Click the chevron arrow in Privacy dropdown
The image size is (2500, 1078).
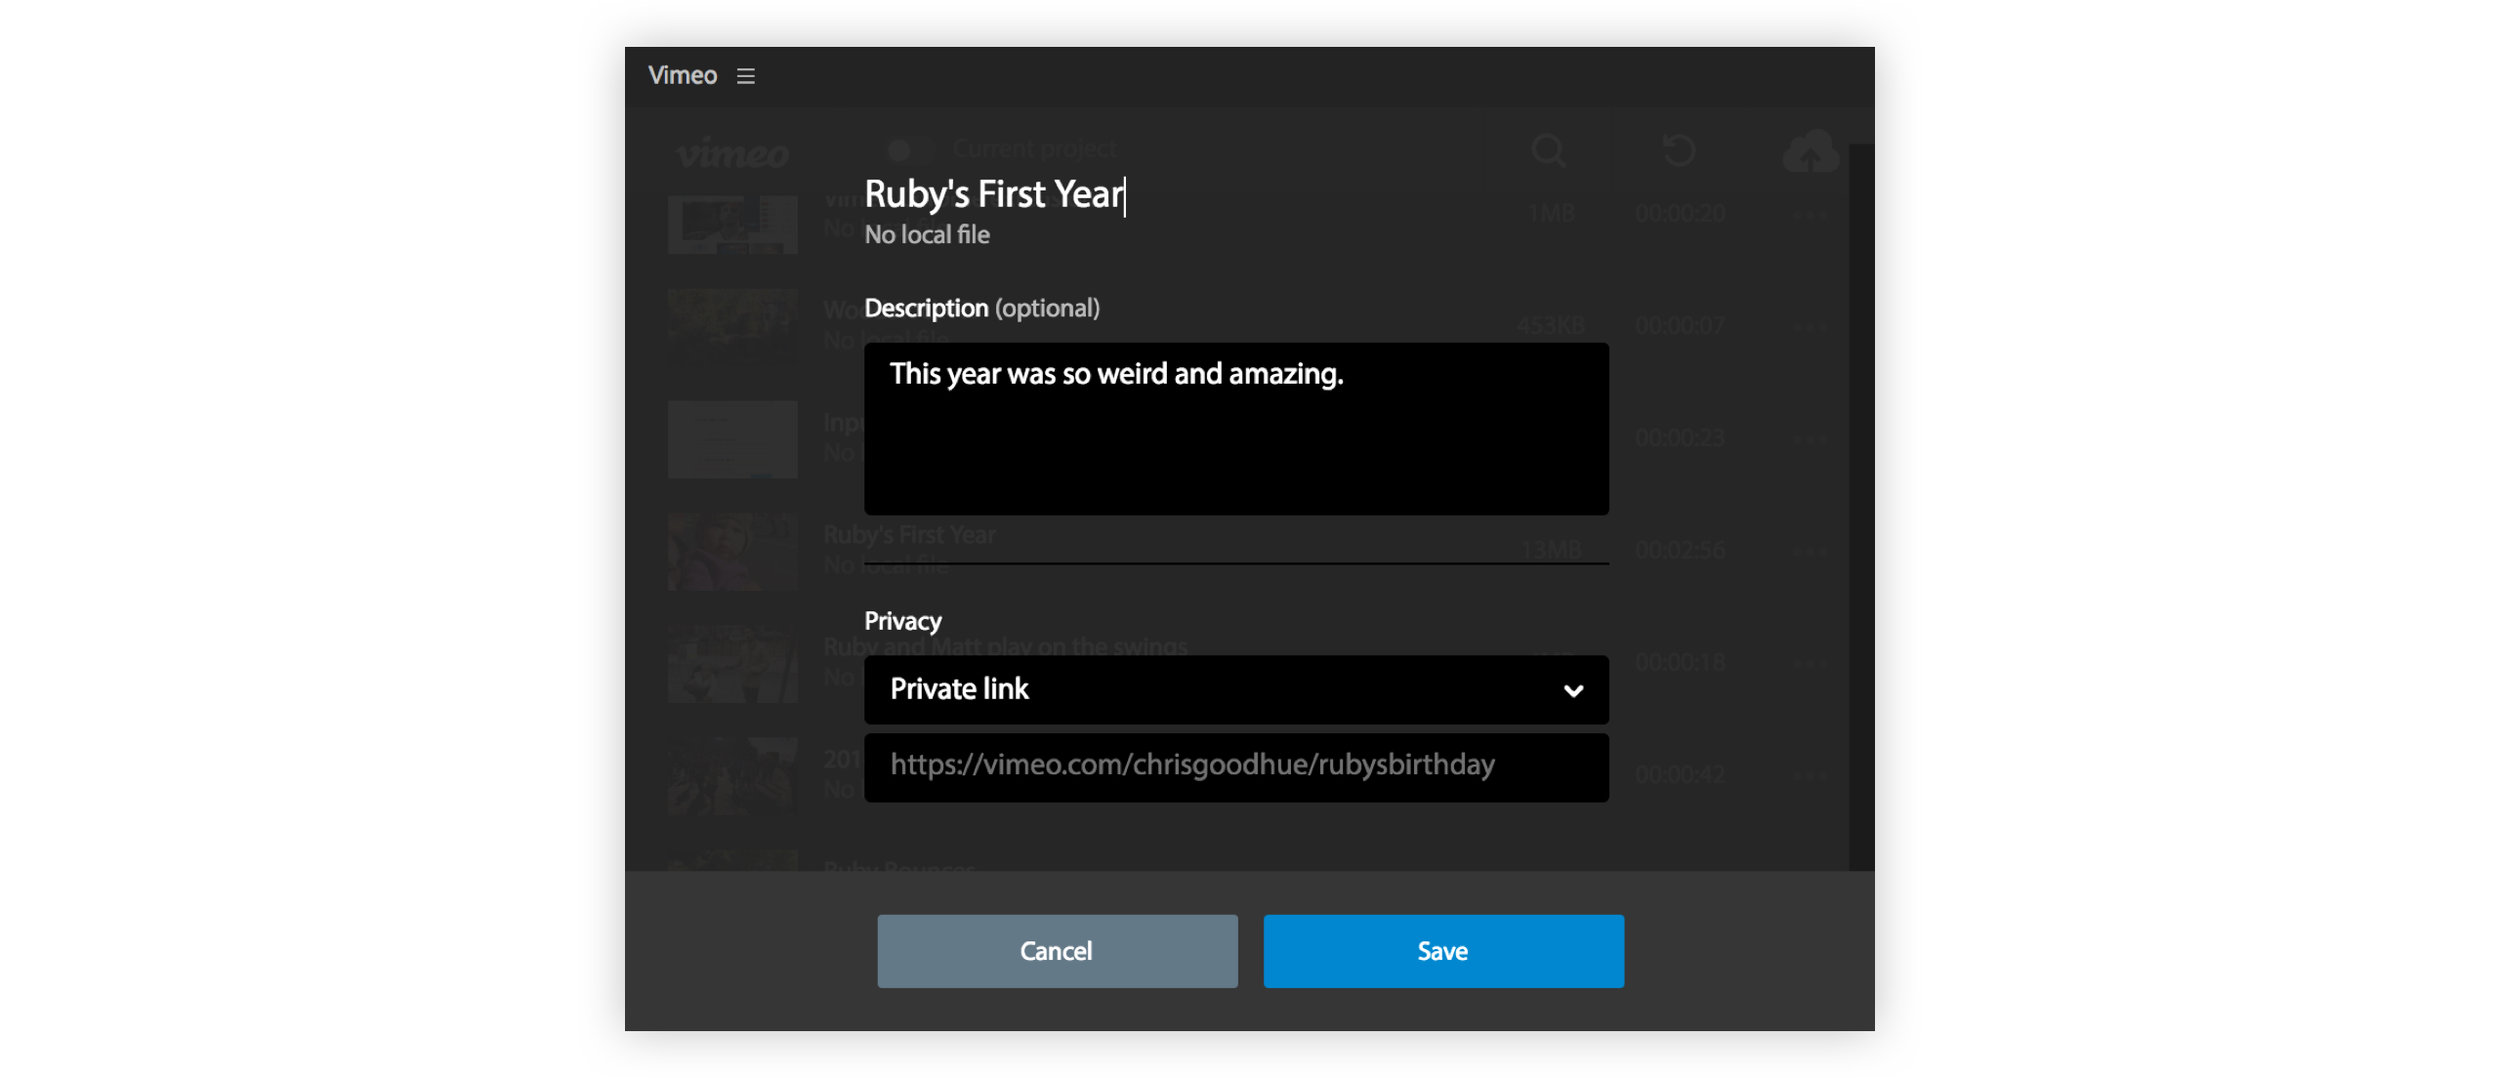click(1573, 691)
